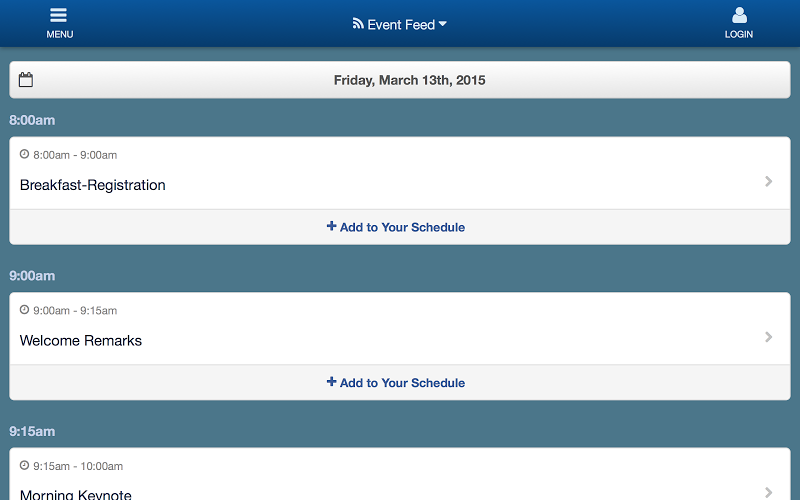Select the Event Feed title menu

pyautogui.click(x=399, y=24)
